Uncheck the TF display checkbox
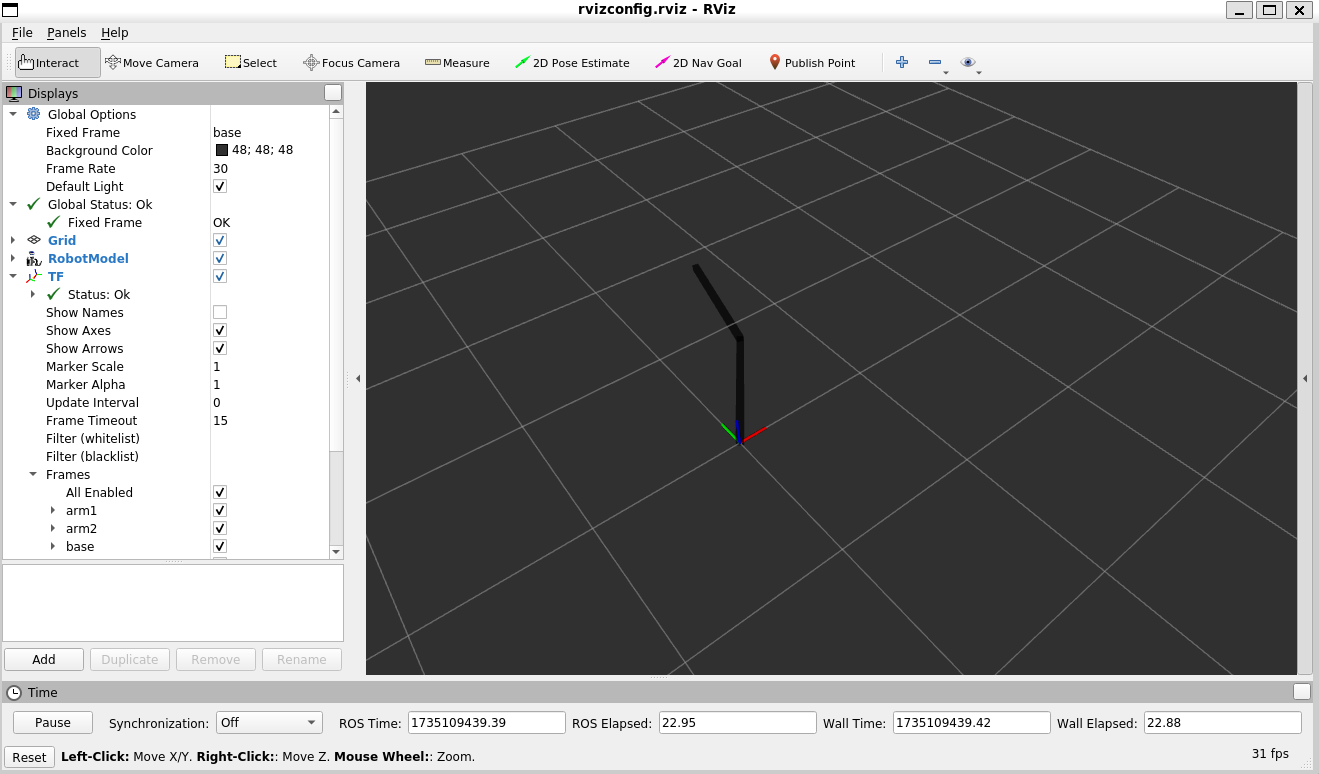 tap(220, 276)
